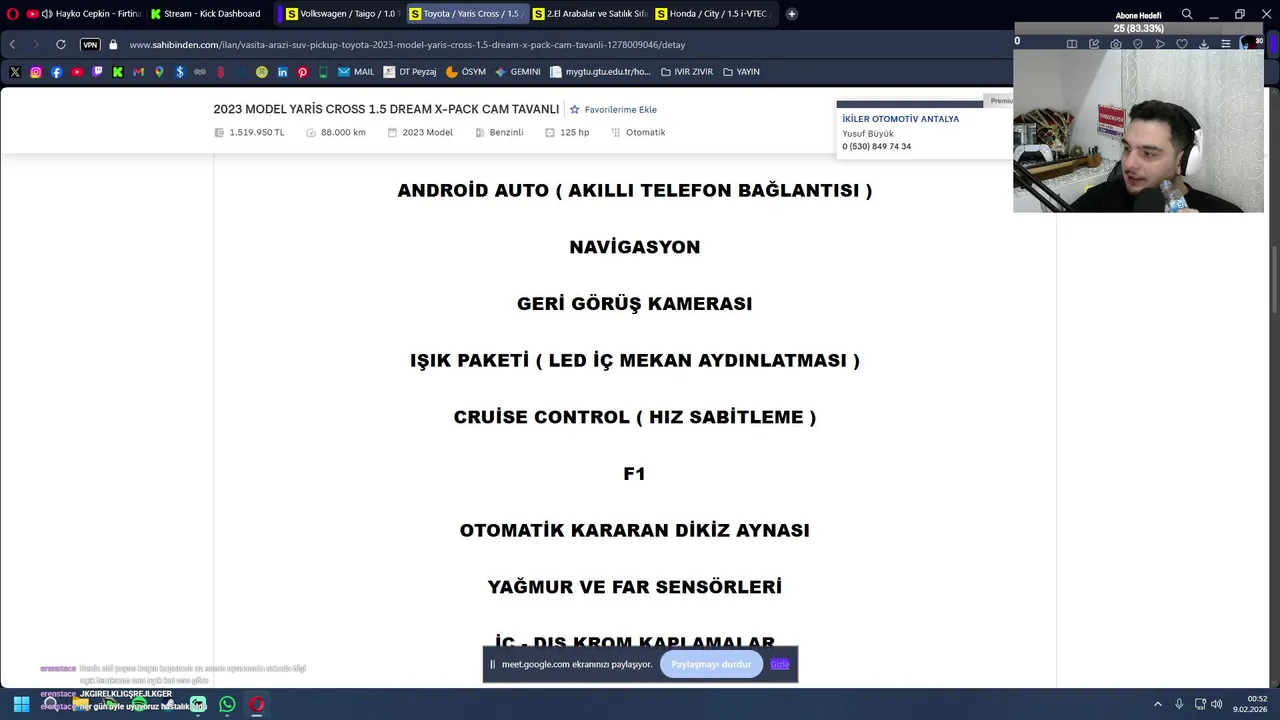This screenshot has height=720, width=1280.
Task: Open the MAIL bookmark
Action: [356, 72]
